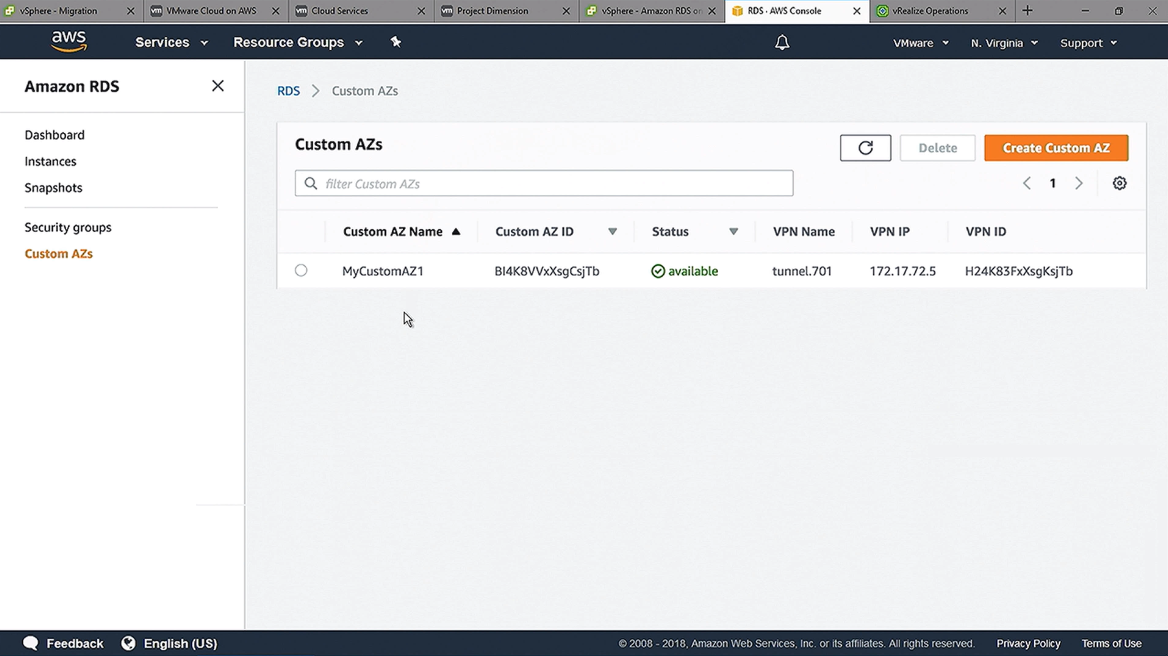Viewport: 1168px width, 656px height.
Task: Click the pin shortcuts star icon
Action: pos(396,42)
